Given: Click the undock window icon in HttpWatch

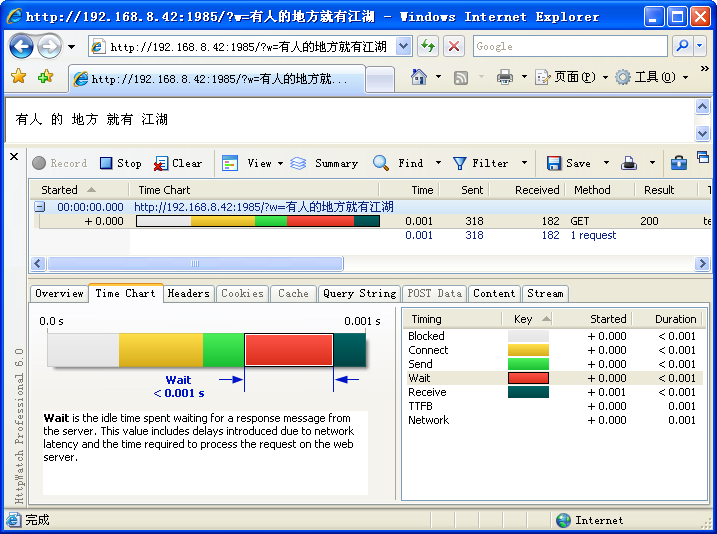Looking at the screenshot, I should [703, 157].
